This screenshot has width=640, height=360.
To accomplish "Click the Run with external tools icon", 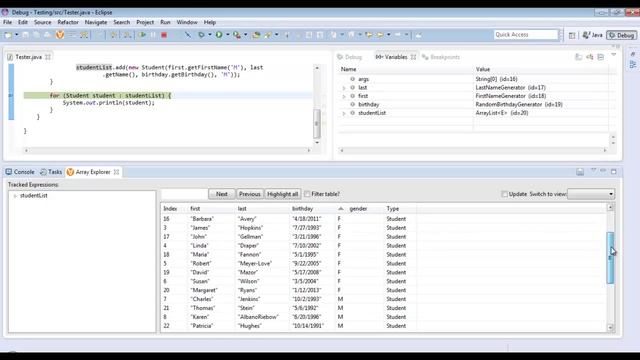I will [237, 35].
